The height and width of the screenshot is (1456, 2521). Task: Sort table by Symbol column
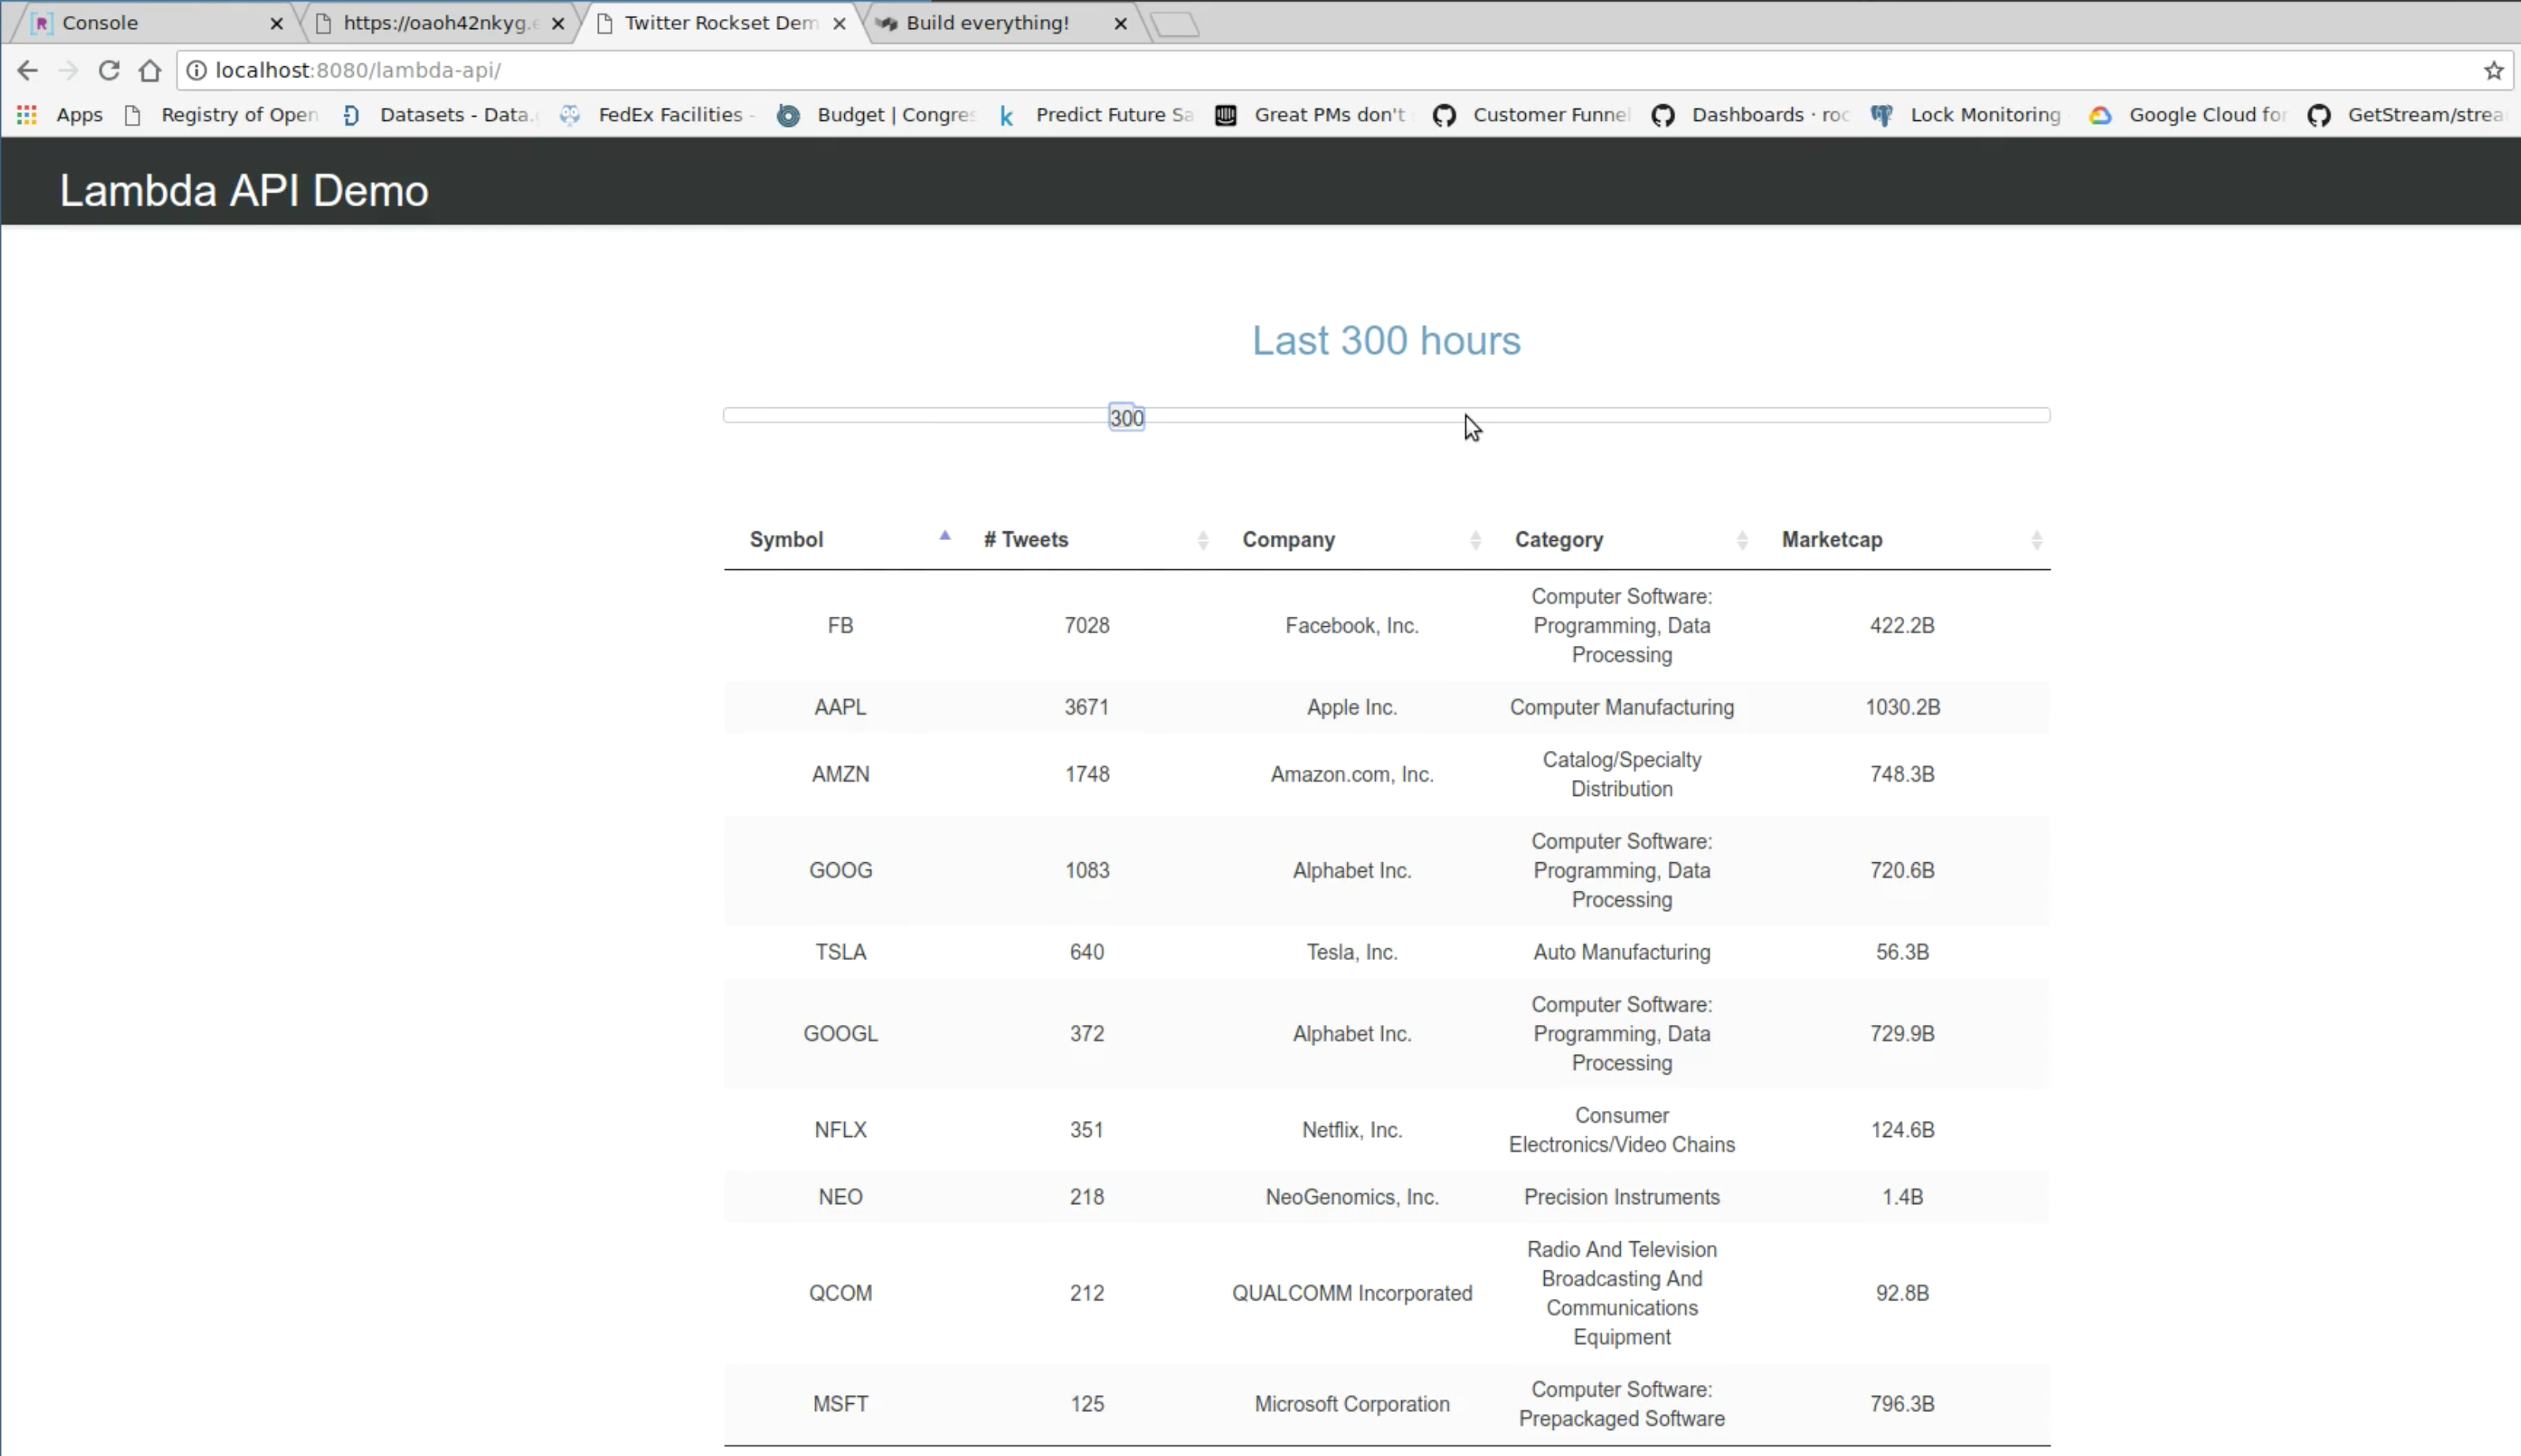click(x=786, y=540)
